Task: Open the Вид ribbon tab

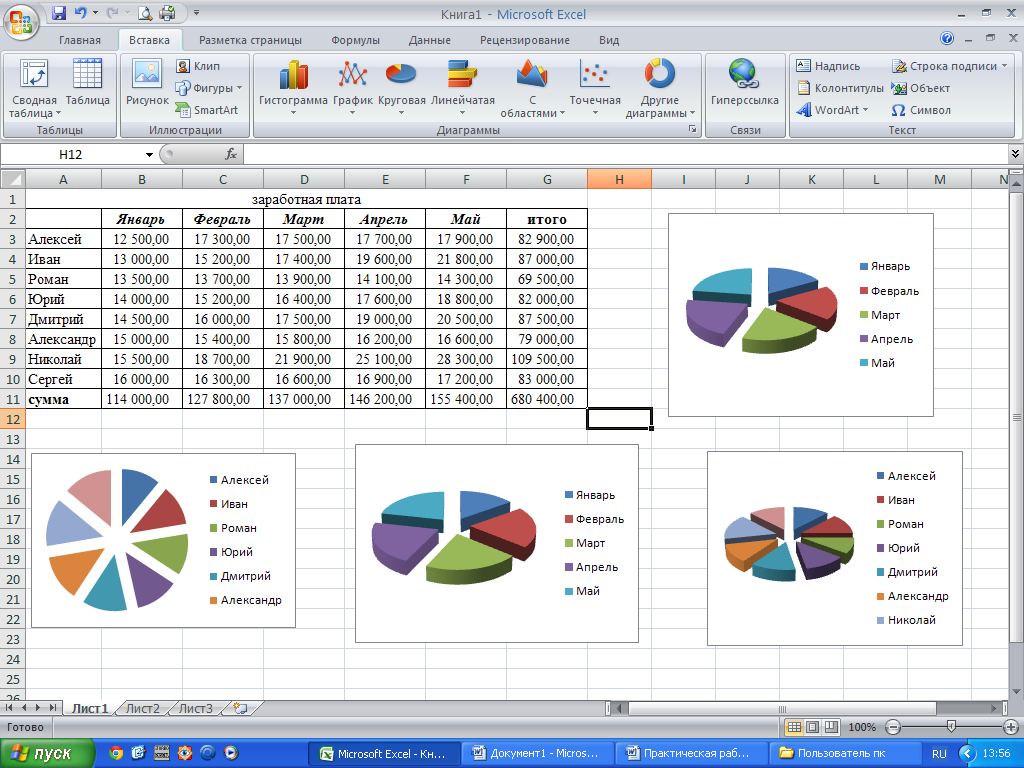Action: point(609,40)
